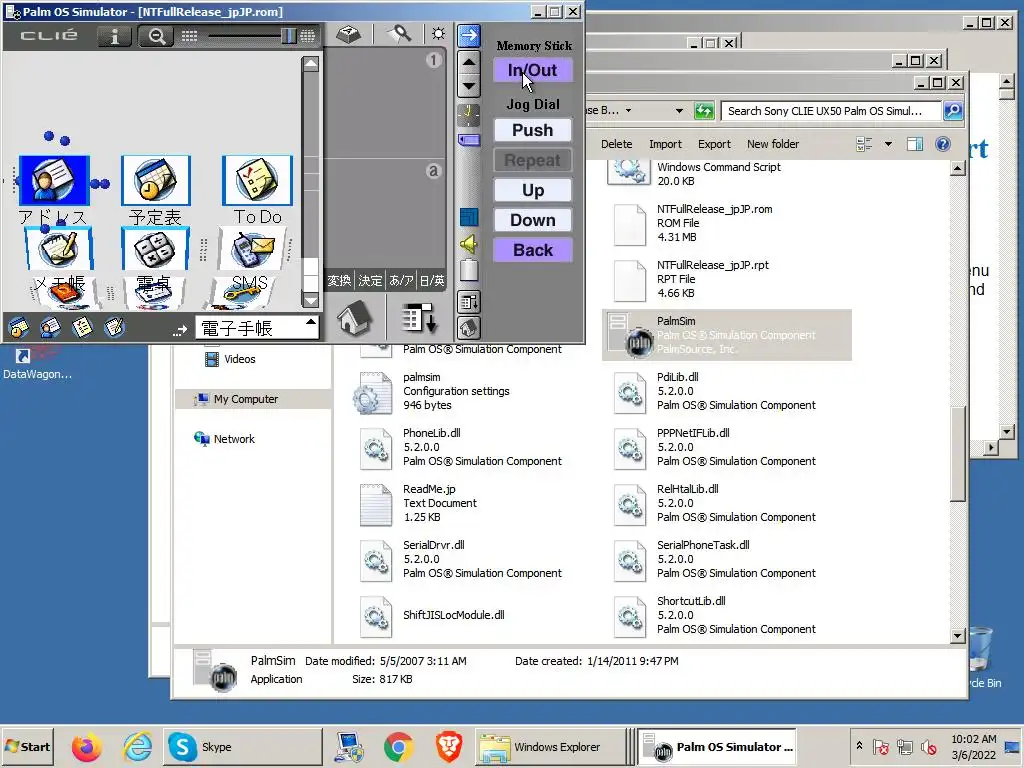Open the on-screen keyboard icon
Image resolution: width=1024 pixels, height=768 pixels.
tap(349, 34)
